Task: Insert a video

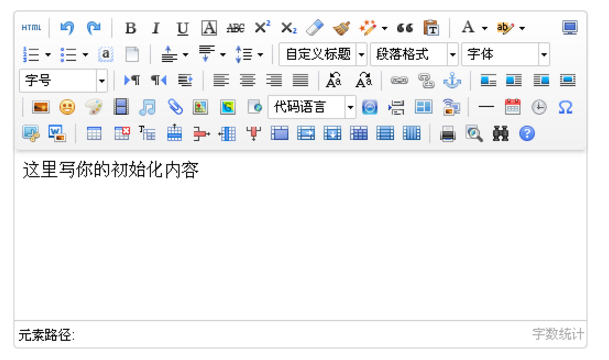Action: 121,107
